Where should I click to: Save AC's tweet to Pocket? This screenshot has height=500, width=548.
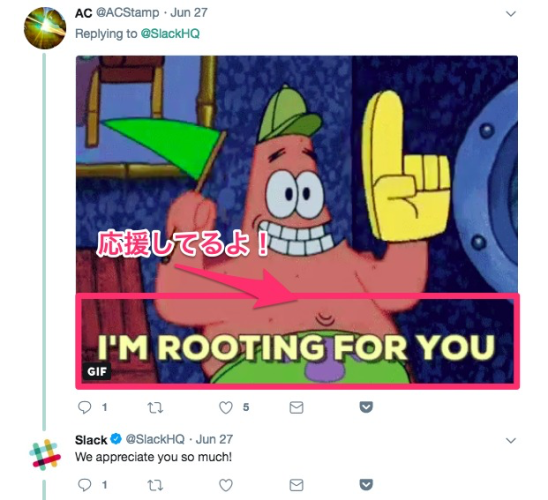point(366,407)
